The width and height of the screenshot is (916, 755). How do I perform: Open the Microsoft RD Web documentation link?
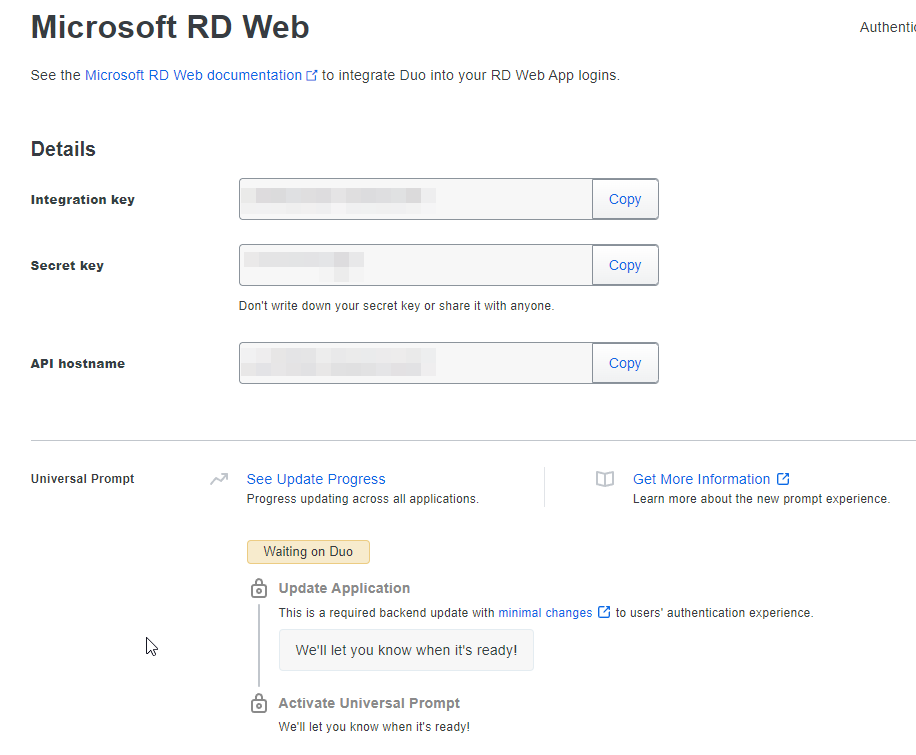point(193,75)
